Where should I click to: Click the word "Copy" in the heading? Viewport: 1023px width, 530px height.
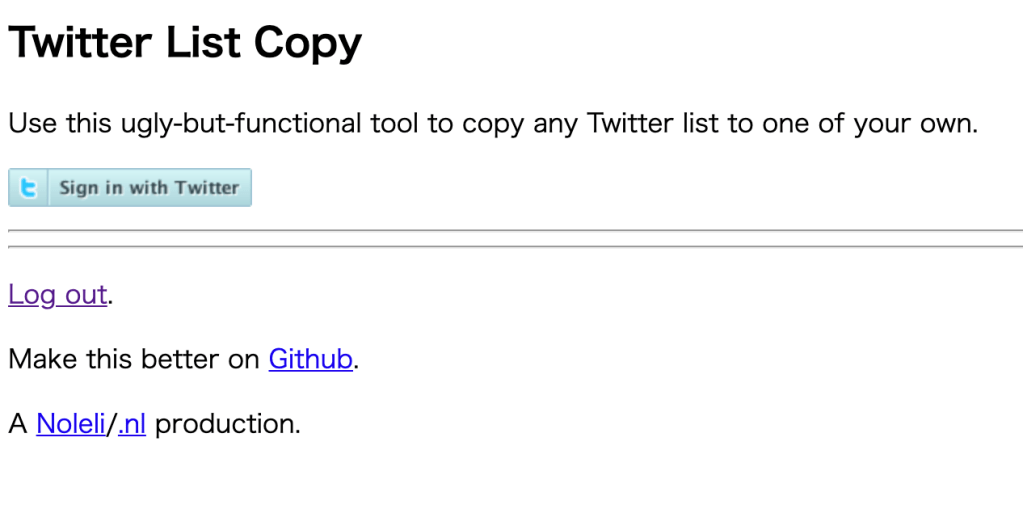(x=307, y=43)
